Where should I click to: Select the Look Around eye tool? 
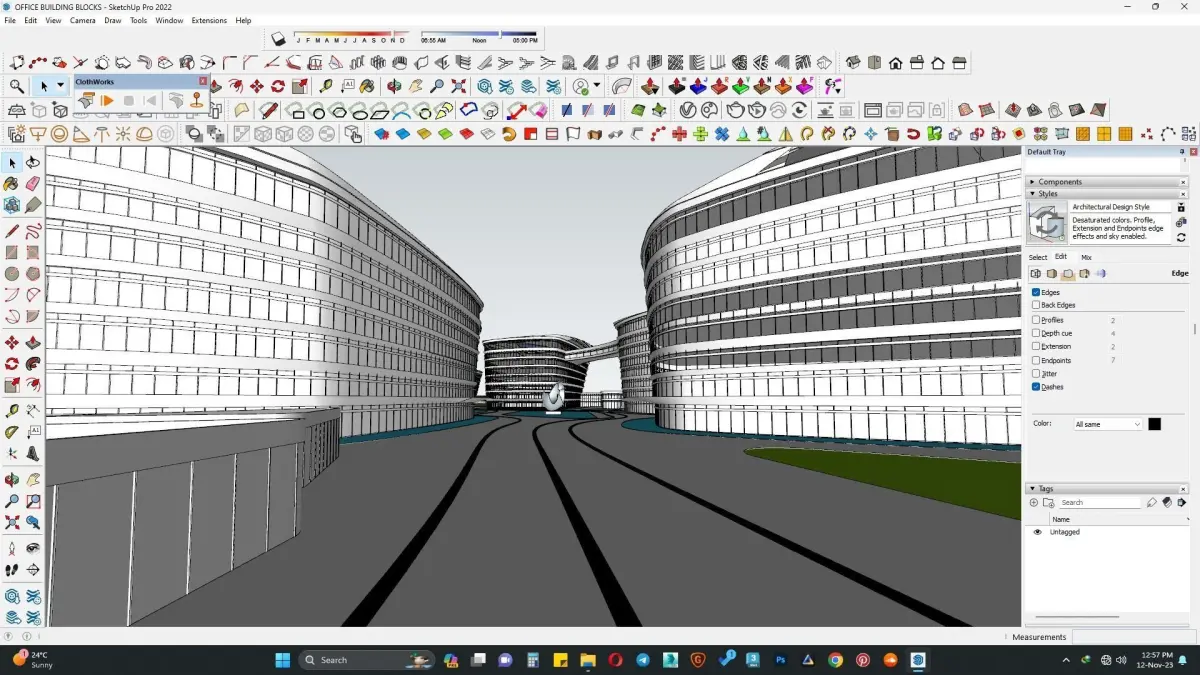coord(33,548)
